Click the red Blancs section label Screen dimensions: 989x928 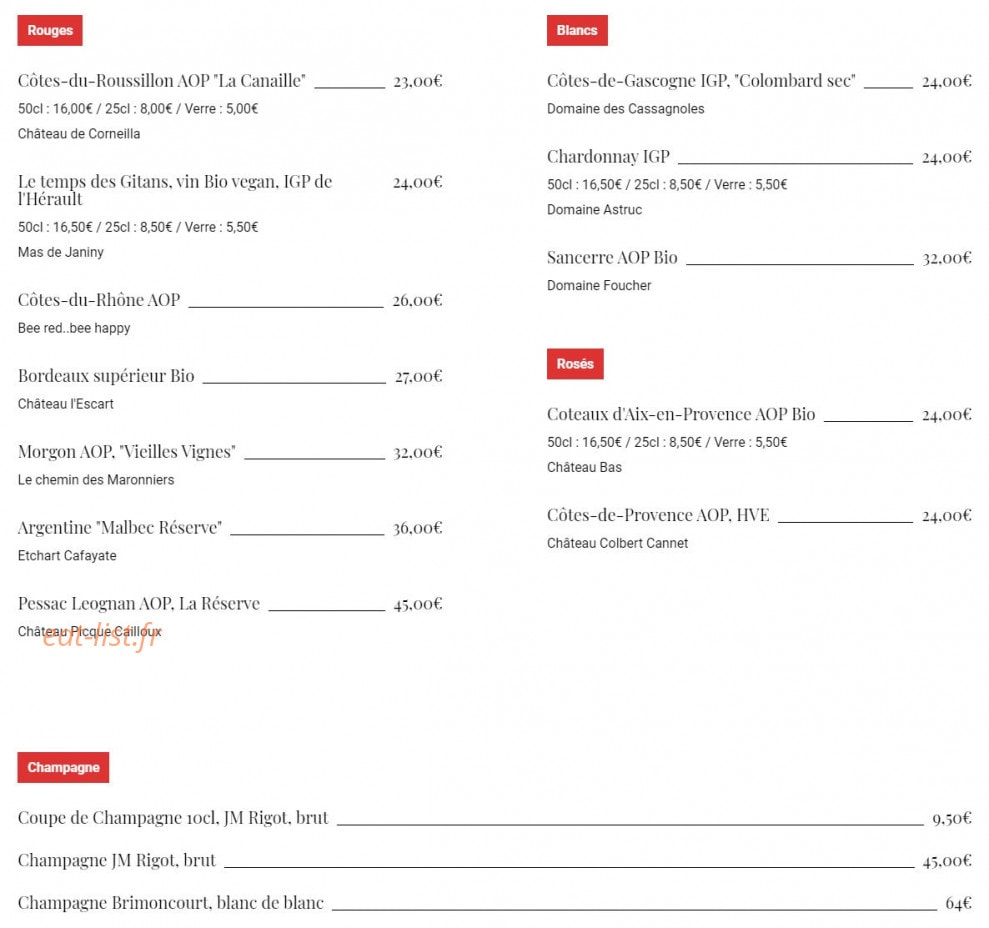pyautogui.click(x=576, y=30)
